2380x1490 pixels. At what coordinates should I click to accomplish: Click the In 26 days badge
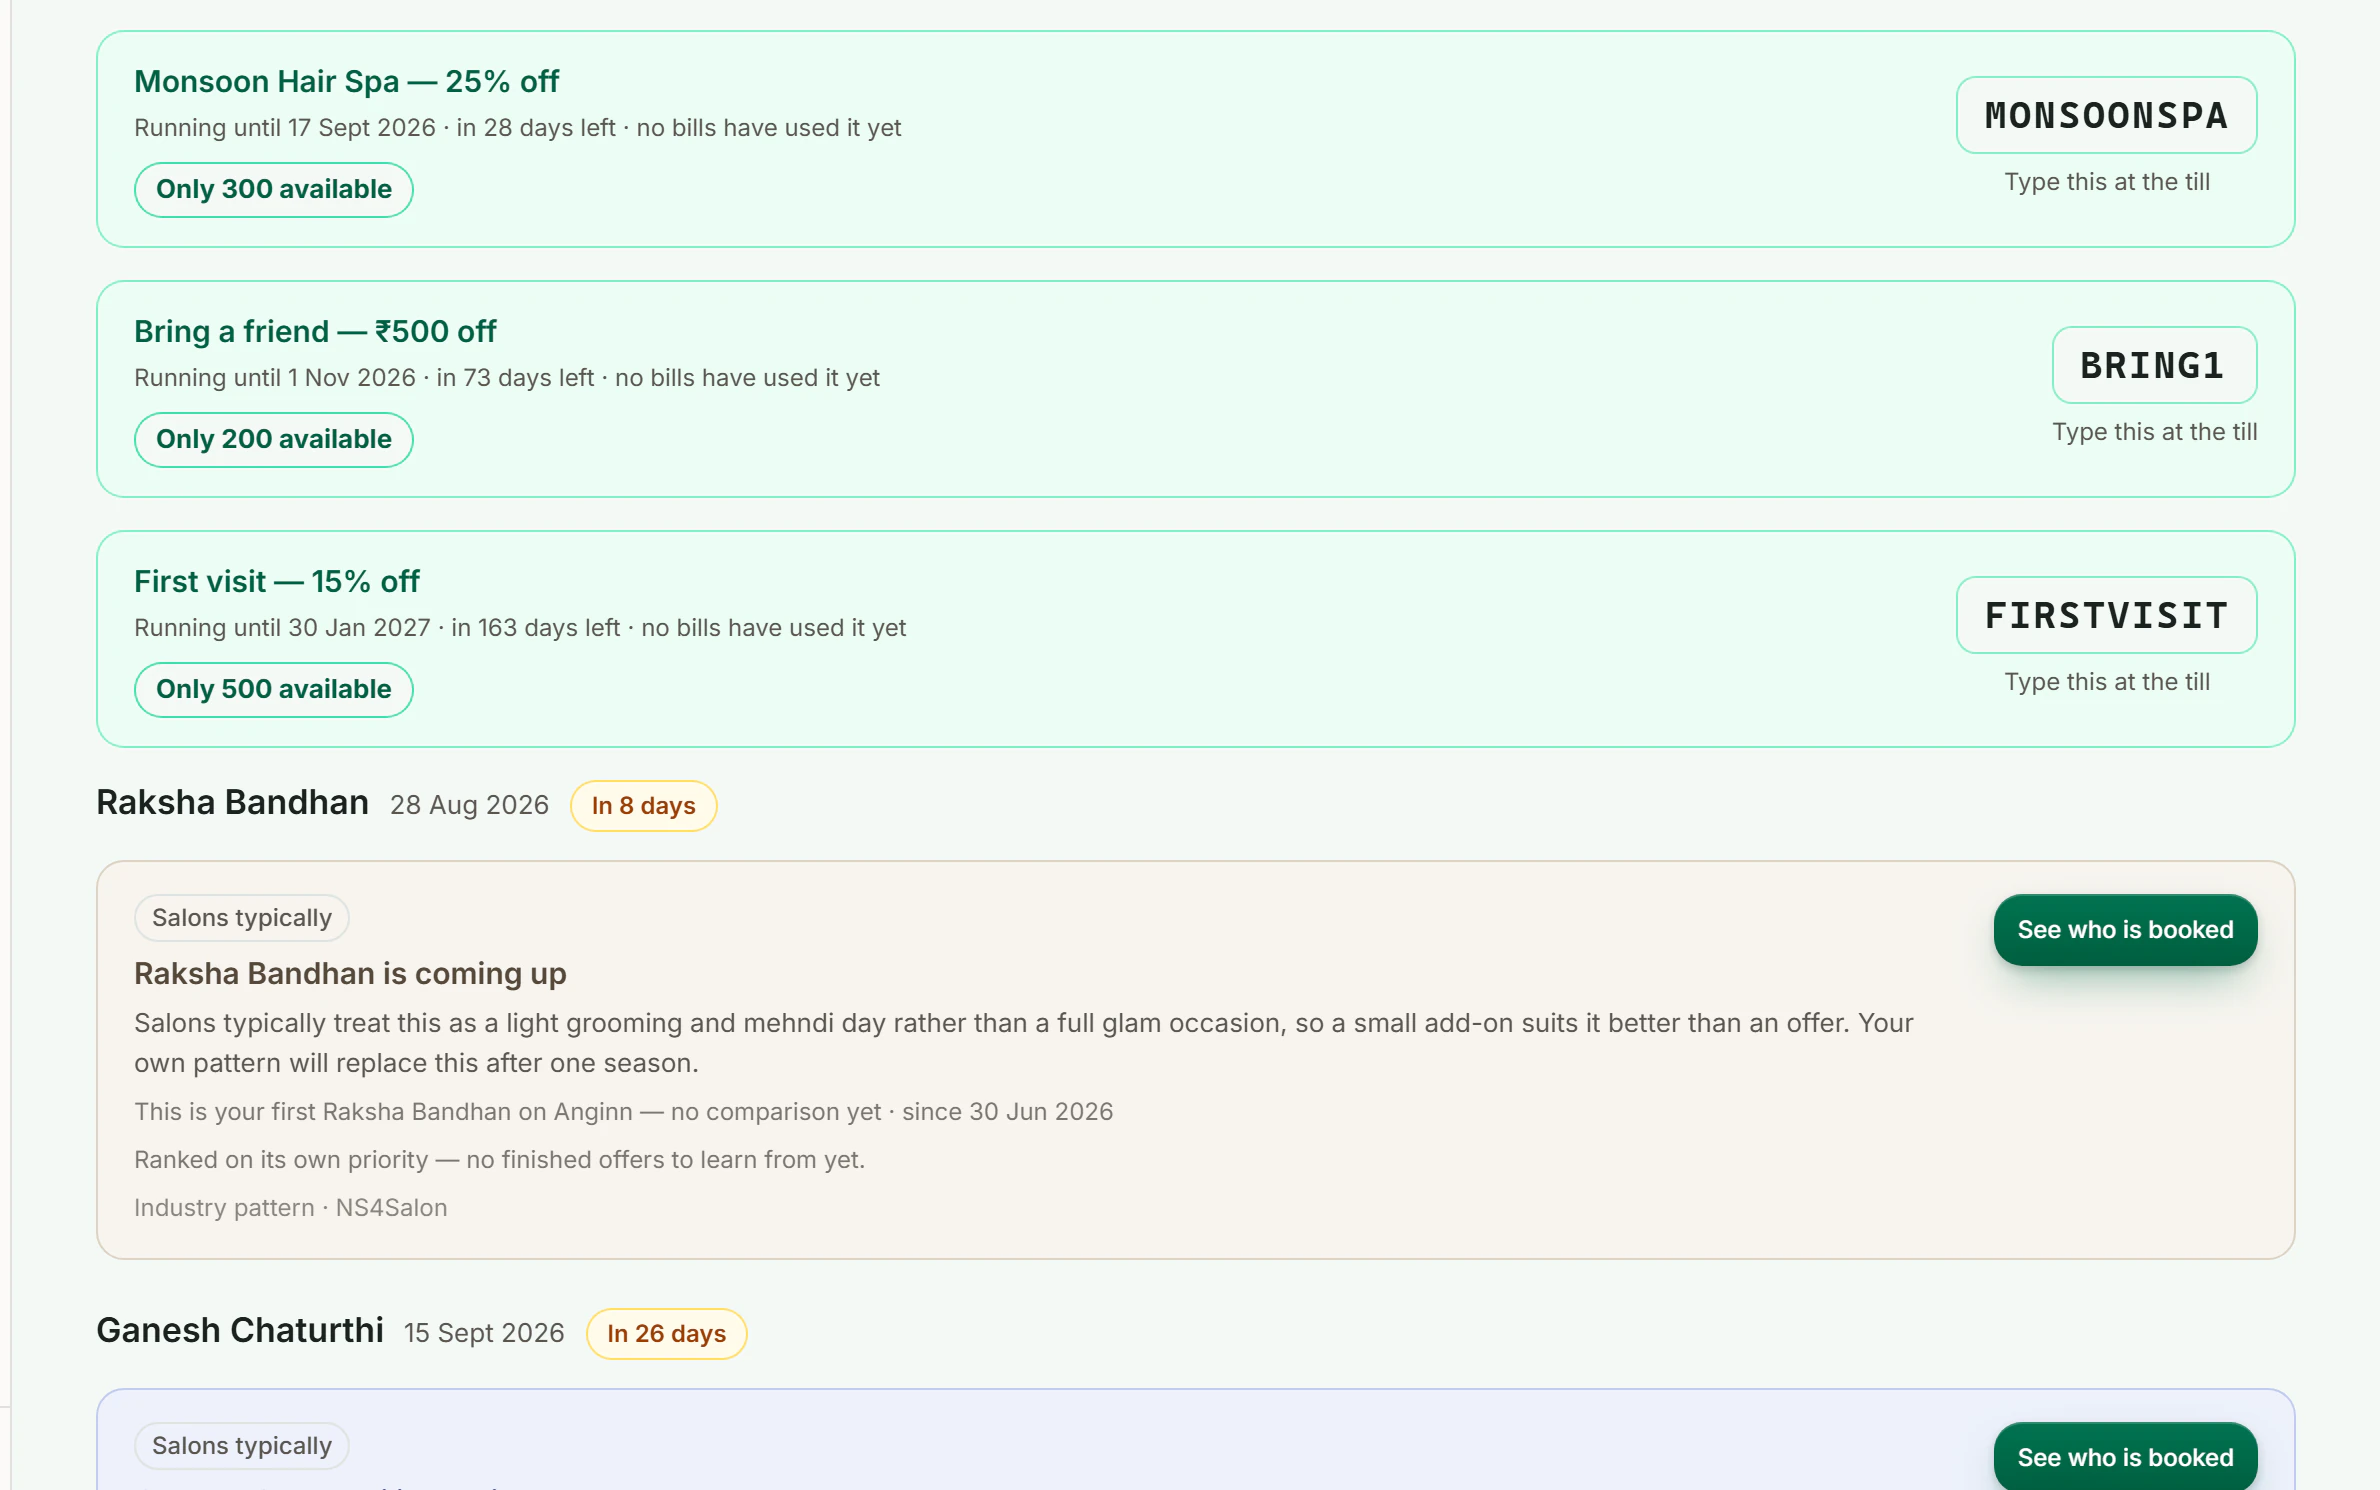coord(666,1333)
